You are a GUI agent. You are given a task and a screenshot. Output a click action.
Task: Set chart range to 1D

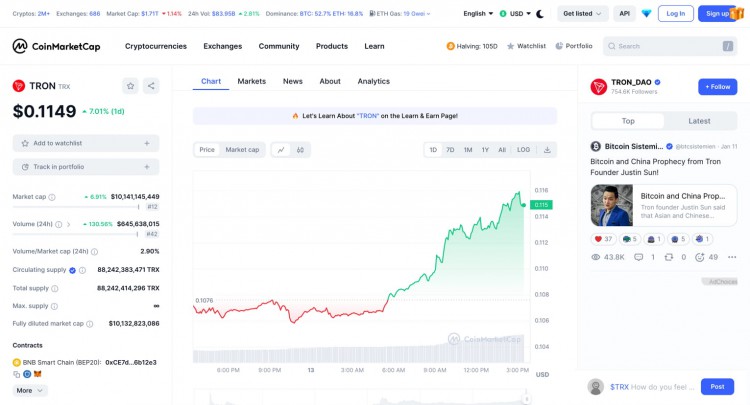tap(433, 150)
